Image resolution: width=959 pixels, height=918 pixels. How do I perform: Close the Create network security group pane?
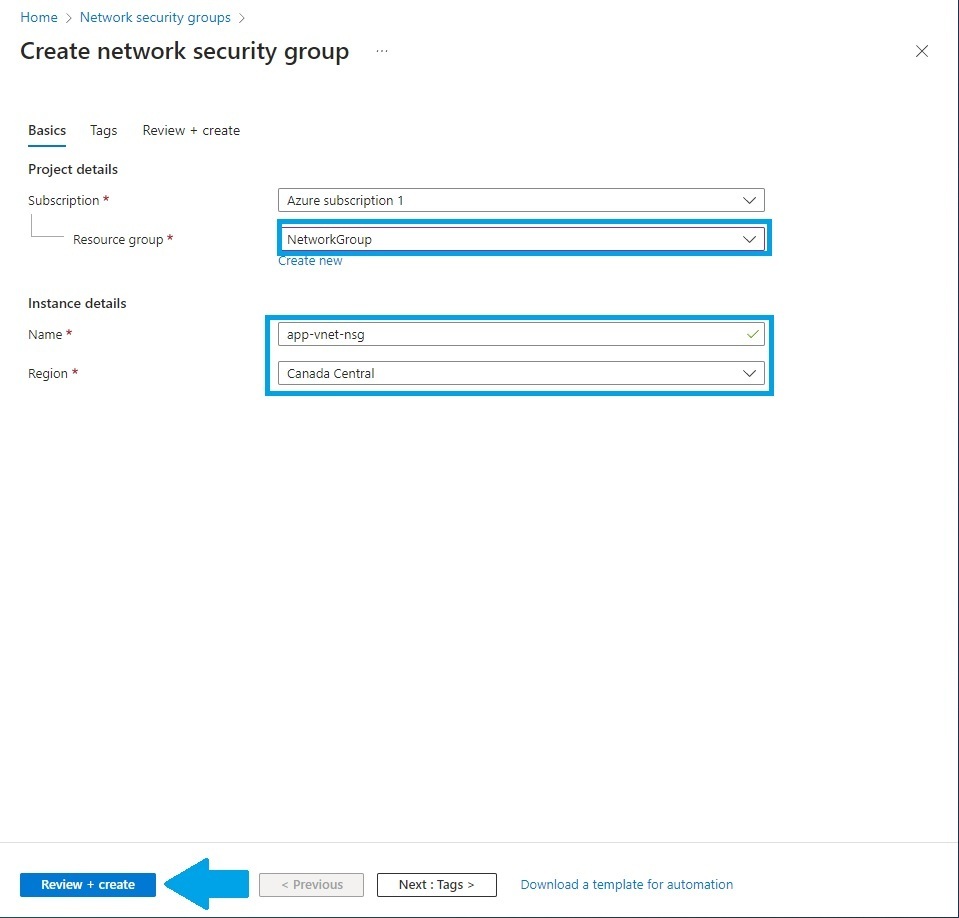[x=921, y=51]
